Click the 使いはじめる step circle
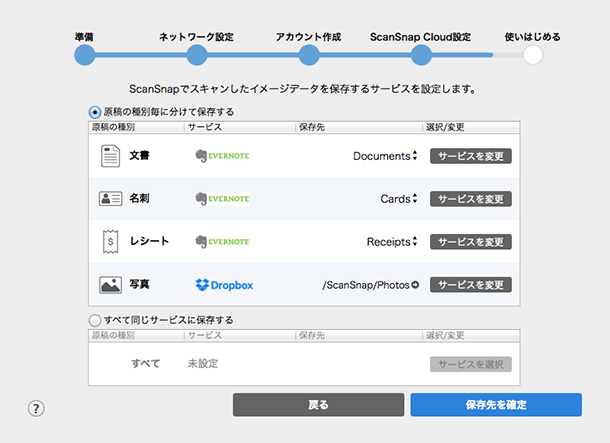Viewport: 610px width, 443px height. click(533, 55)
